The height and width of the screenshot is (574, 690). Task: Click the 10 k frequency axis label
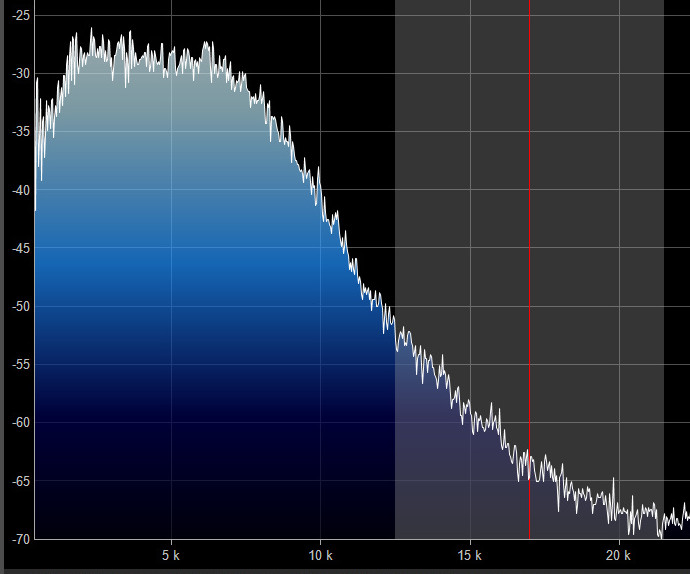coord(320,555)
